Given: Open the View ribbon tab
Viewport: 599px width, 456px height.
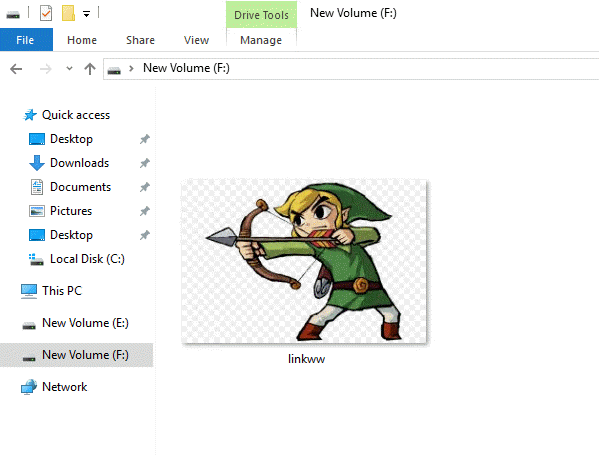Looking at the screenshot, I should 196,40.
